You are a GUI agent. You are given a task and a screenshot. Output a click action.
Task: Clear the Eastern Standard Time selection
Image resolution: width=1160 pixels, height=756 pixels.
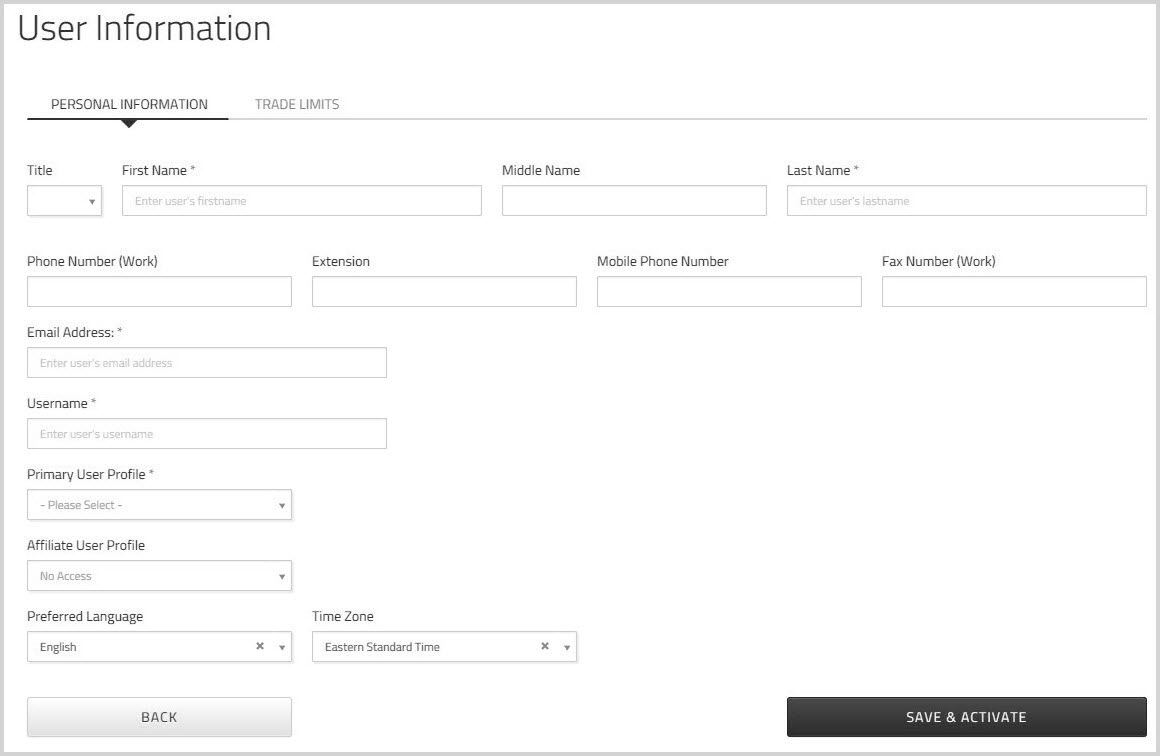(x=544, y=647)
